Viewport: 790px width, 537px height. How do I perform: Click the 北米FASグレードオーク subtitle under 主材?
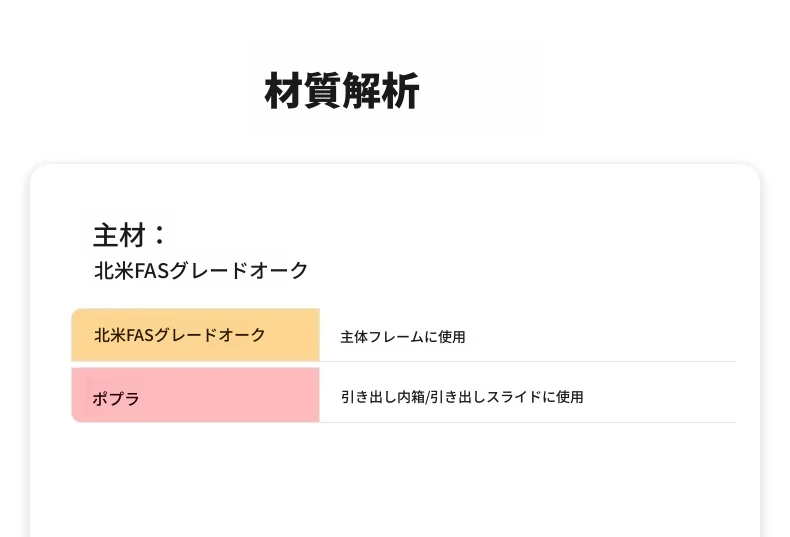[201, 271]
